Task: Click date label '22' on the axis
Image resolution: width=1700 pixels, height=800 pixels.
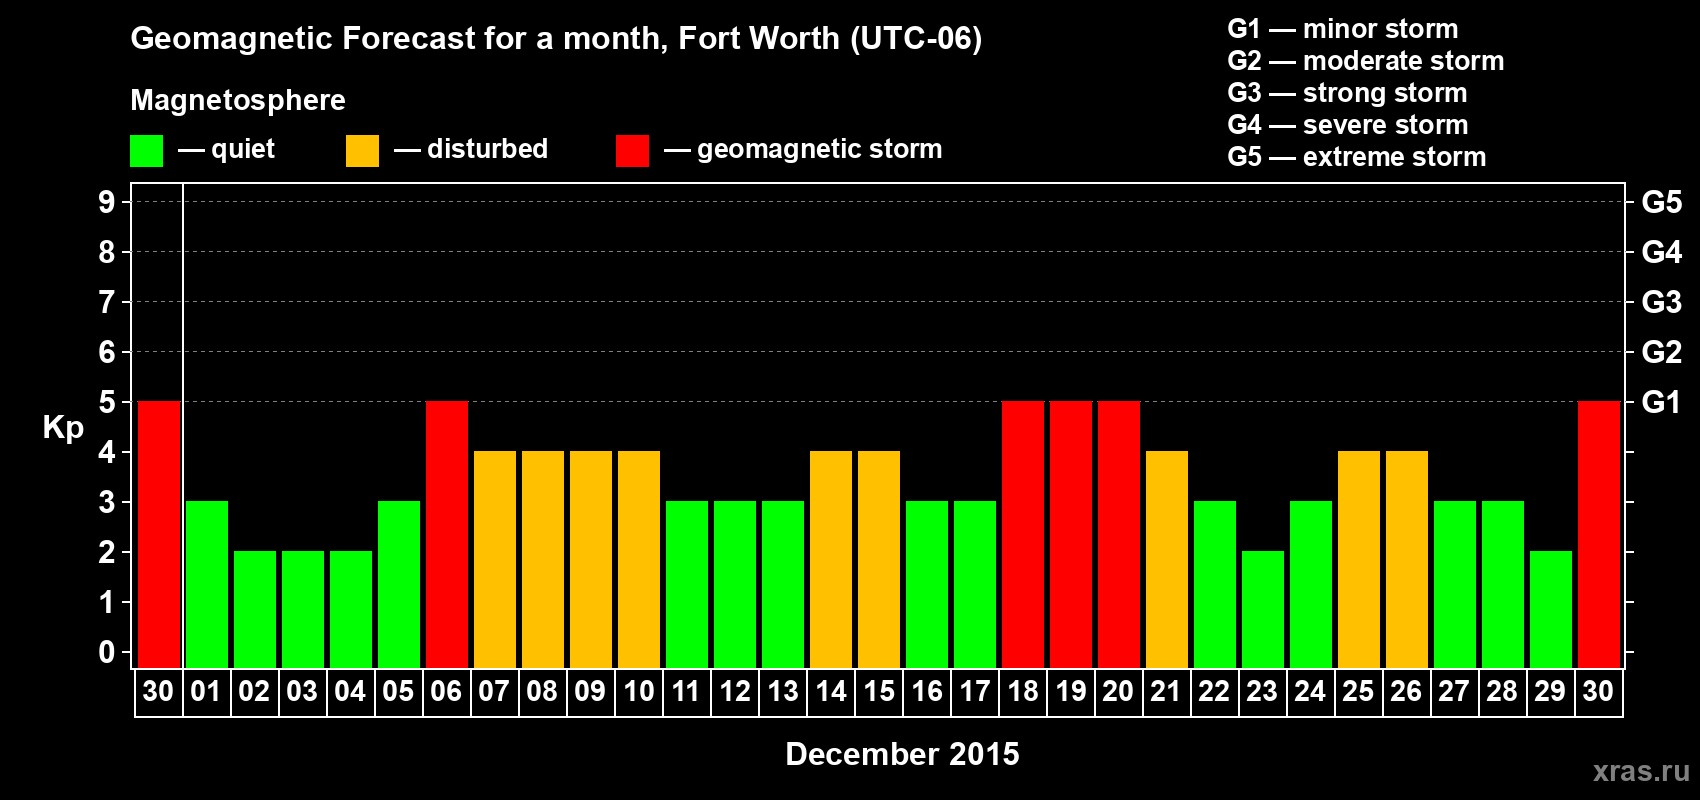Action: tap(1214, 691)
